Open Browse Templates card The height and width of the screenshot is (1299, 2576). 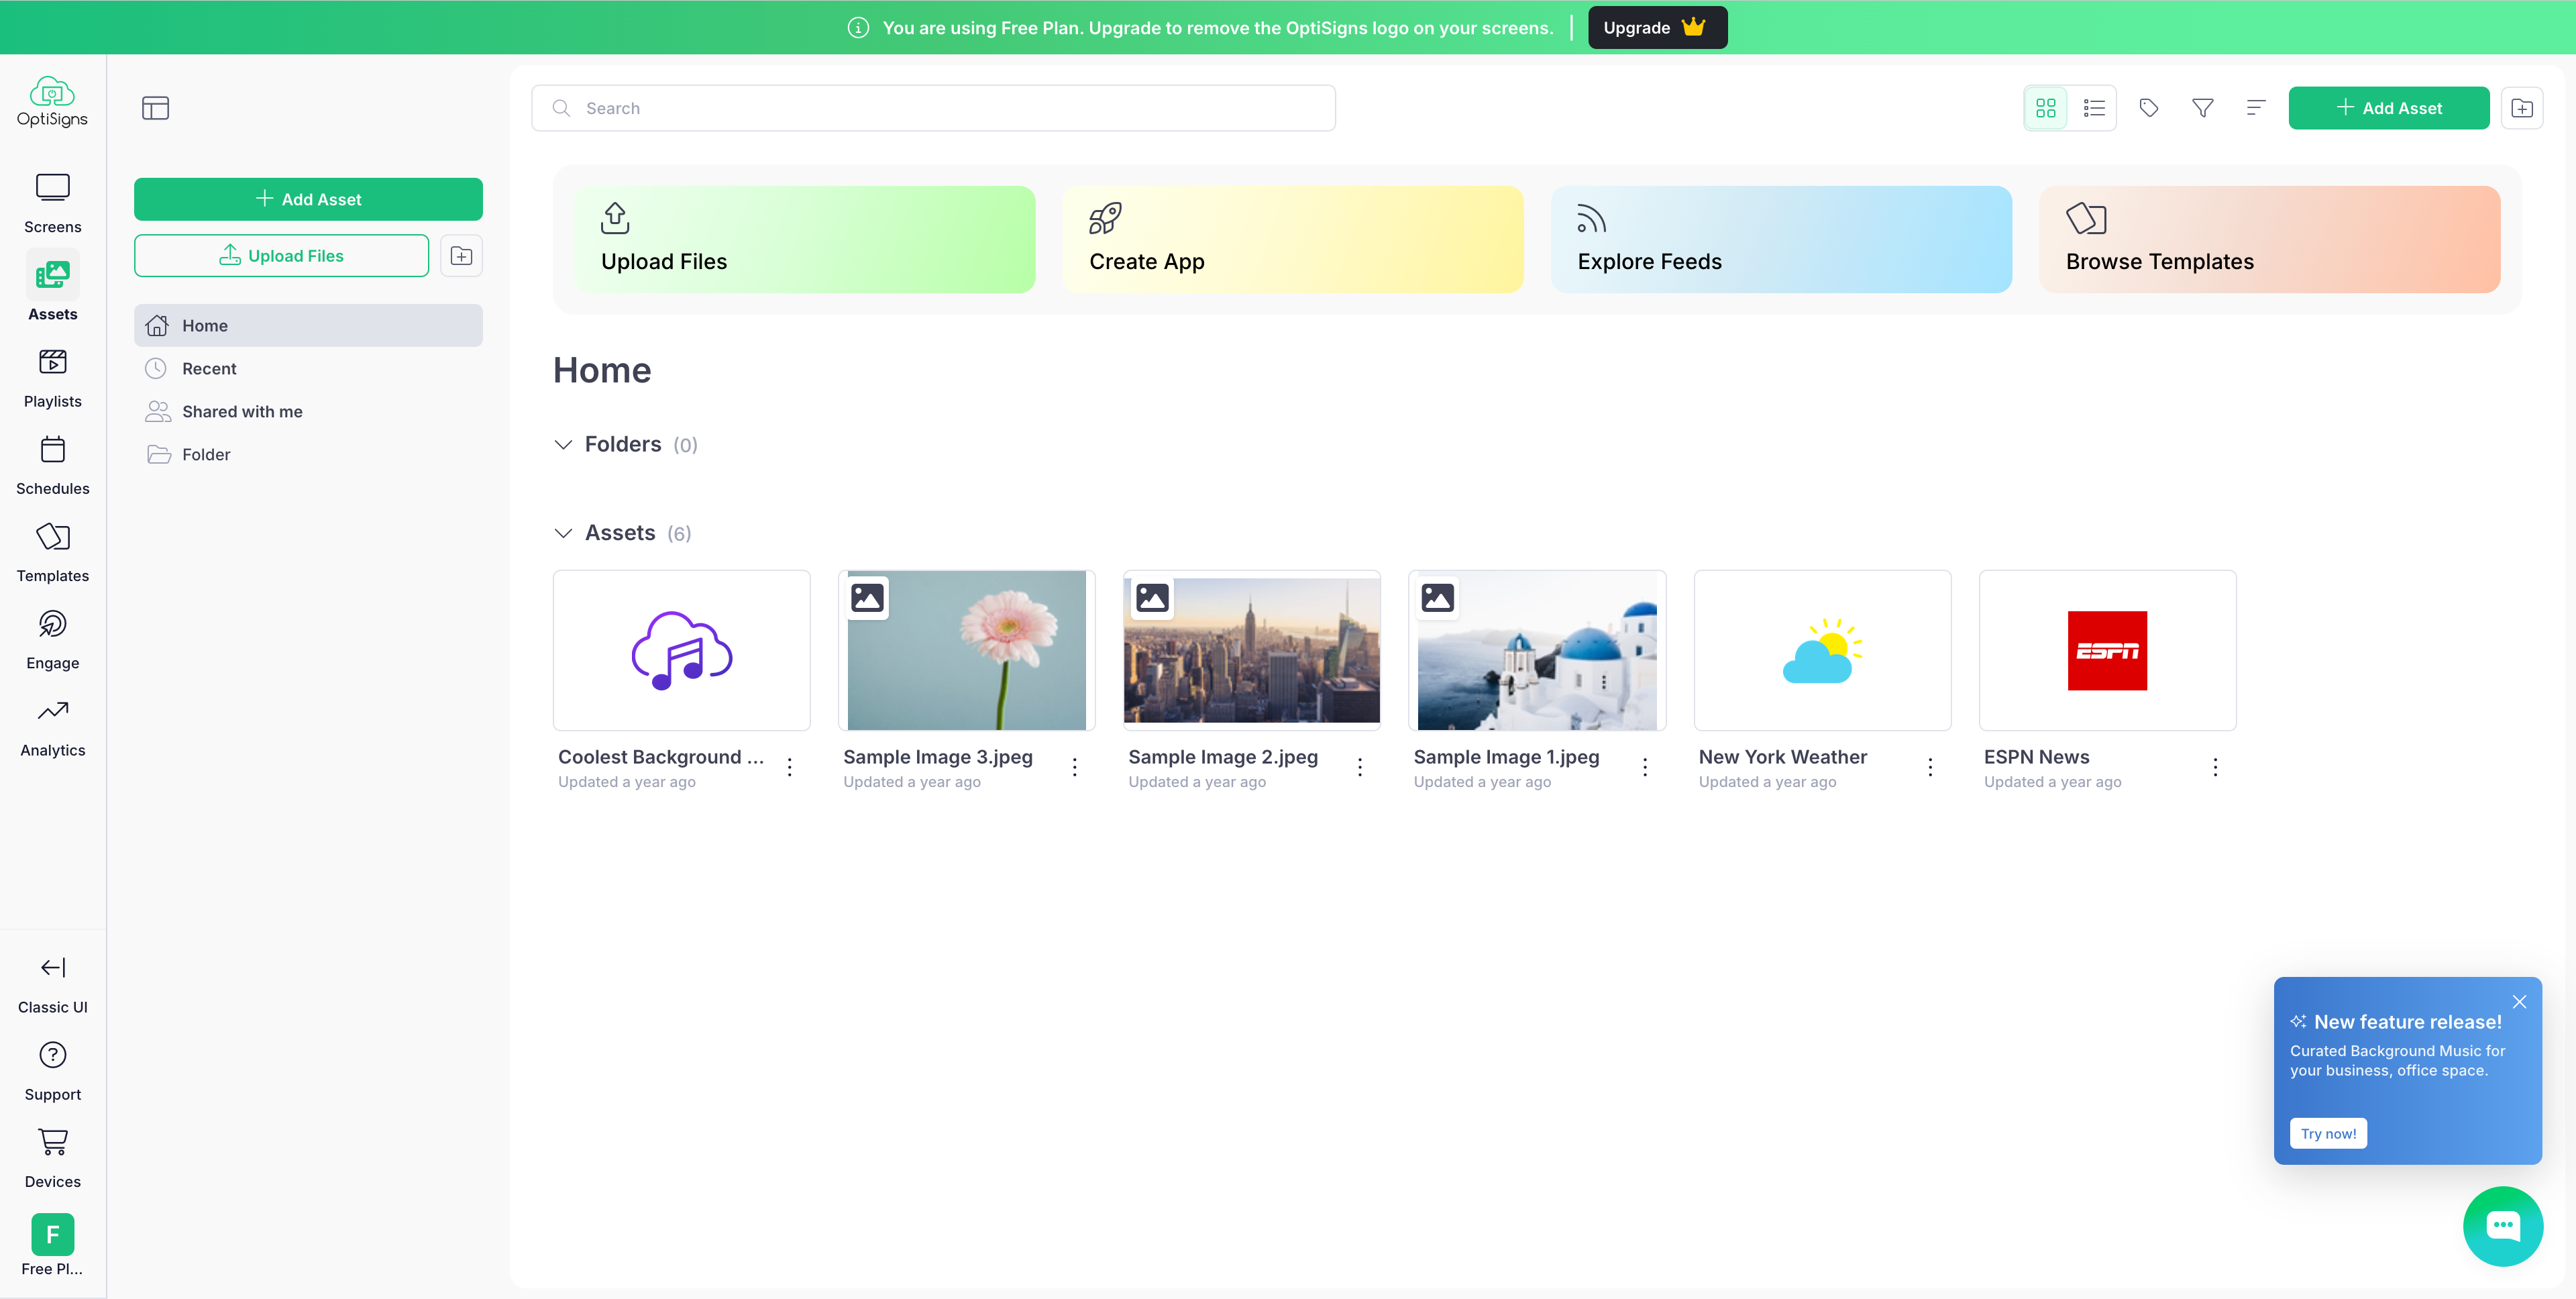(x=2270, y=239)
